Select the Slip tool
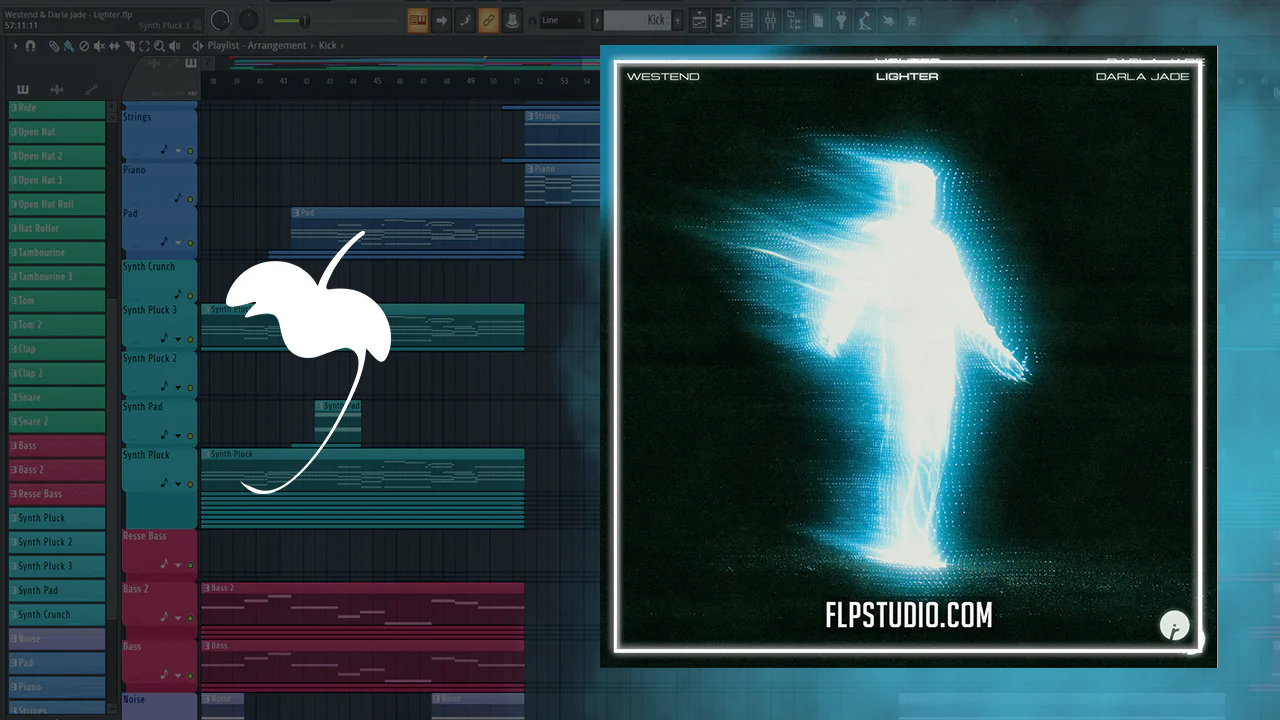The height and width of the screenshot is (720, 1280). click(114, 46)
